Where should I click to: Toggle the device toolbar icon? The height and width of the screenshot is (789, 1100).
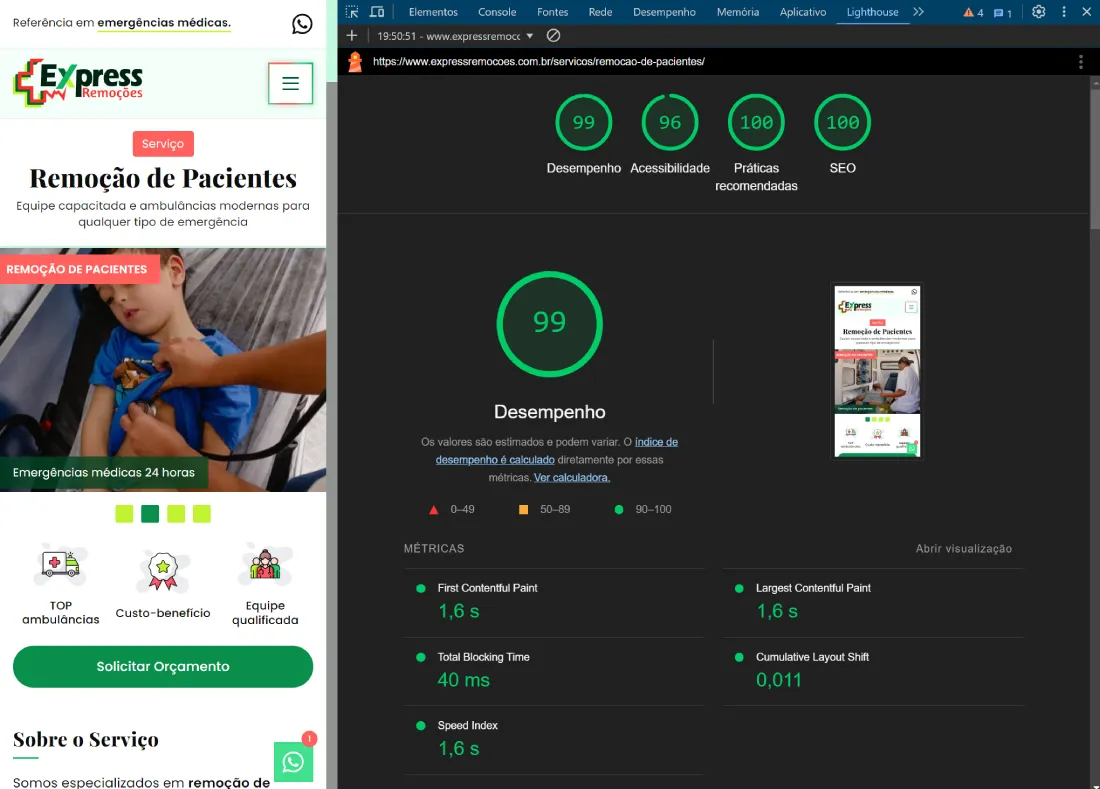click(377, 12)
